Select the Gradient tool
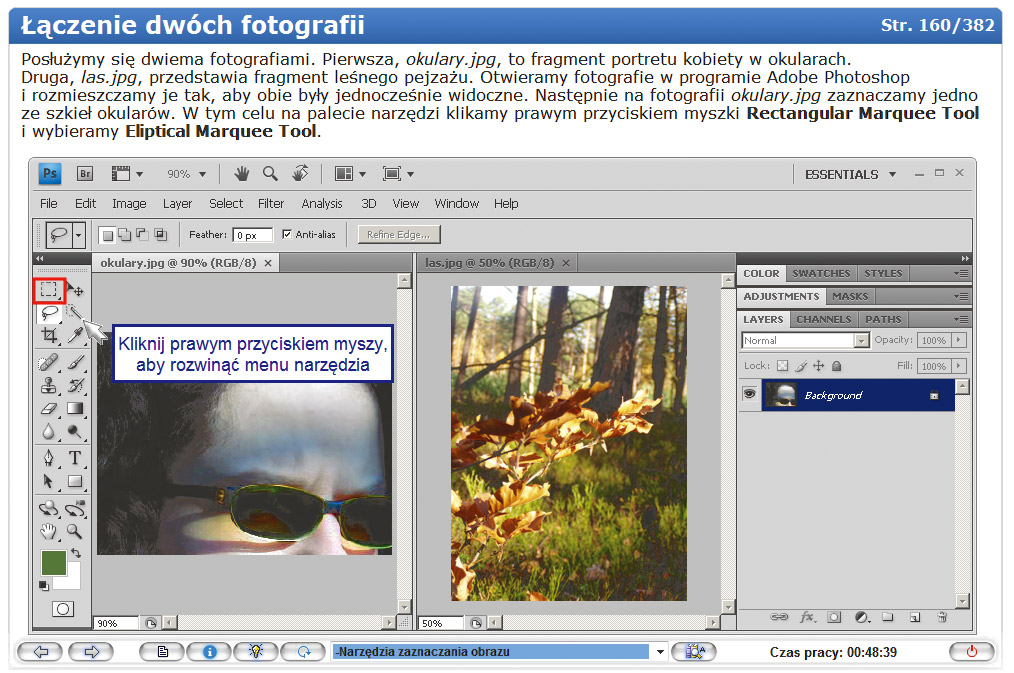This screenshot has width=1014, height=673. pyautogui.click(x=75, y=408)
